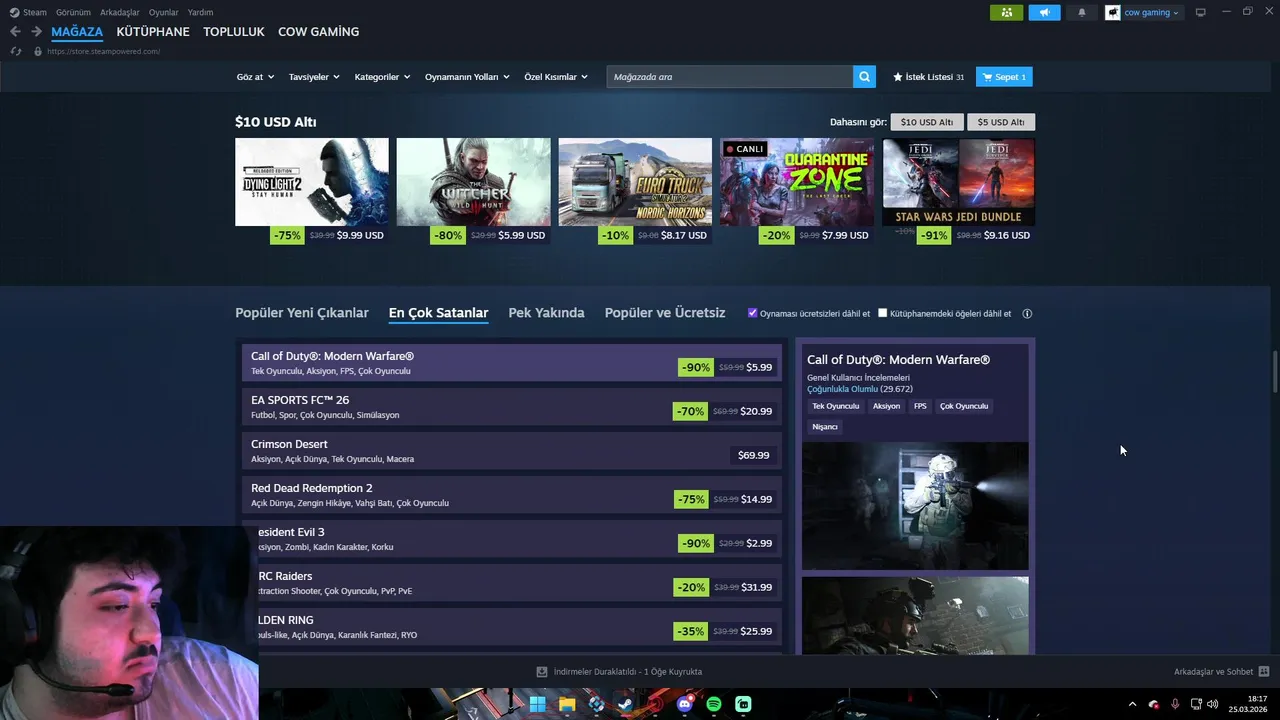Click the 'Çoğunlukla Olumlu' review link
Viewport: 1280px width, 720px height.
[x=842, y=389]
